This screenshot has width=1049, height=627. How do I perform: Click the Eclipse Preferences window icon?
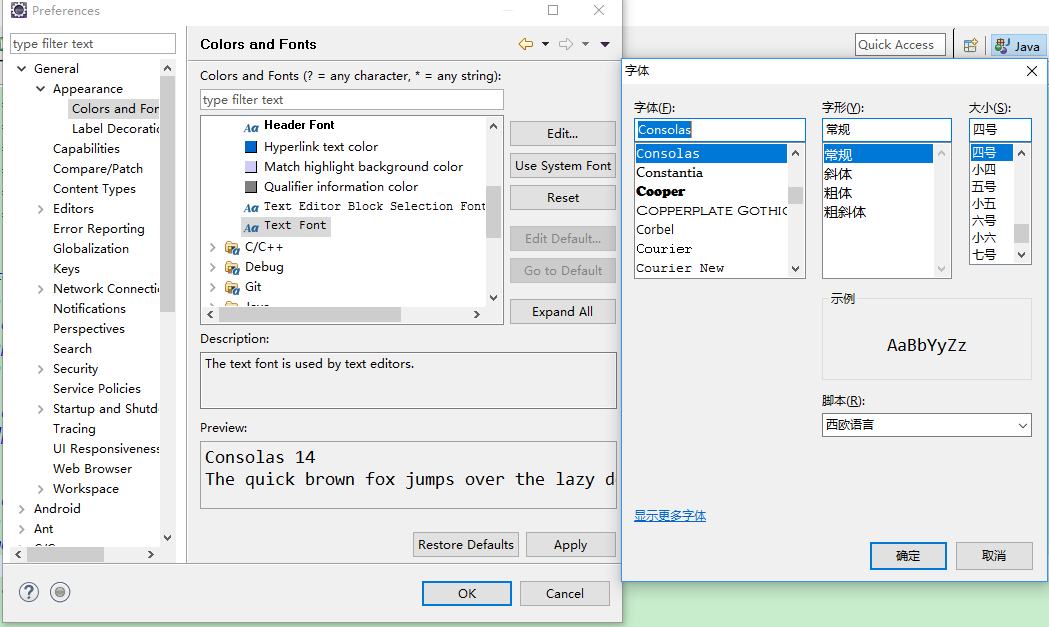19,10
